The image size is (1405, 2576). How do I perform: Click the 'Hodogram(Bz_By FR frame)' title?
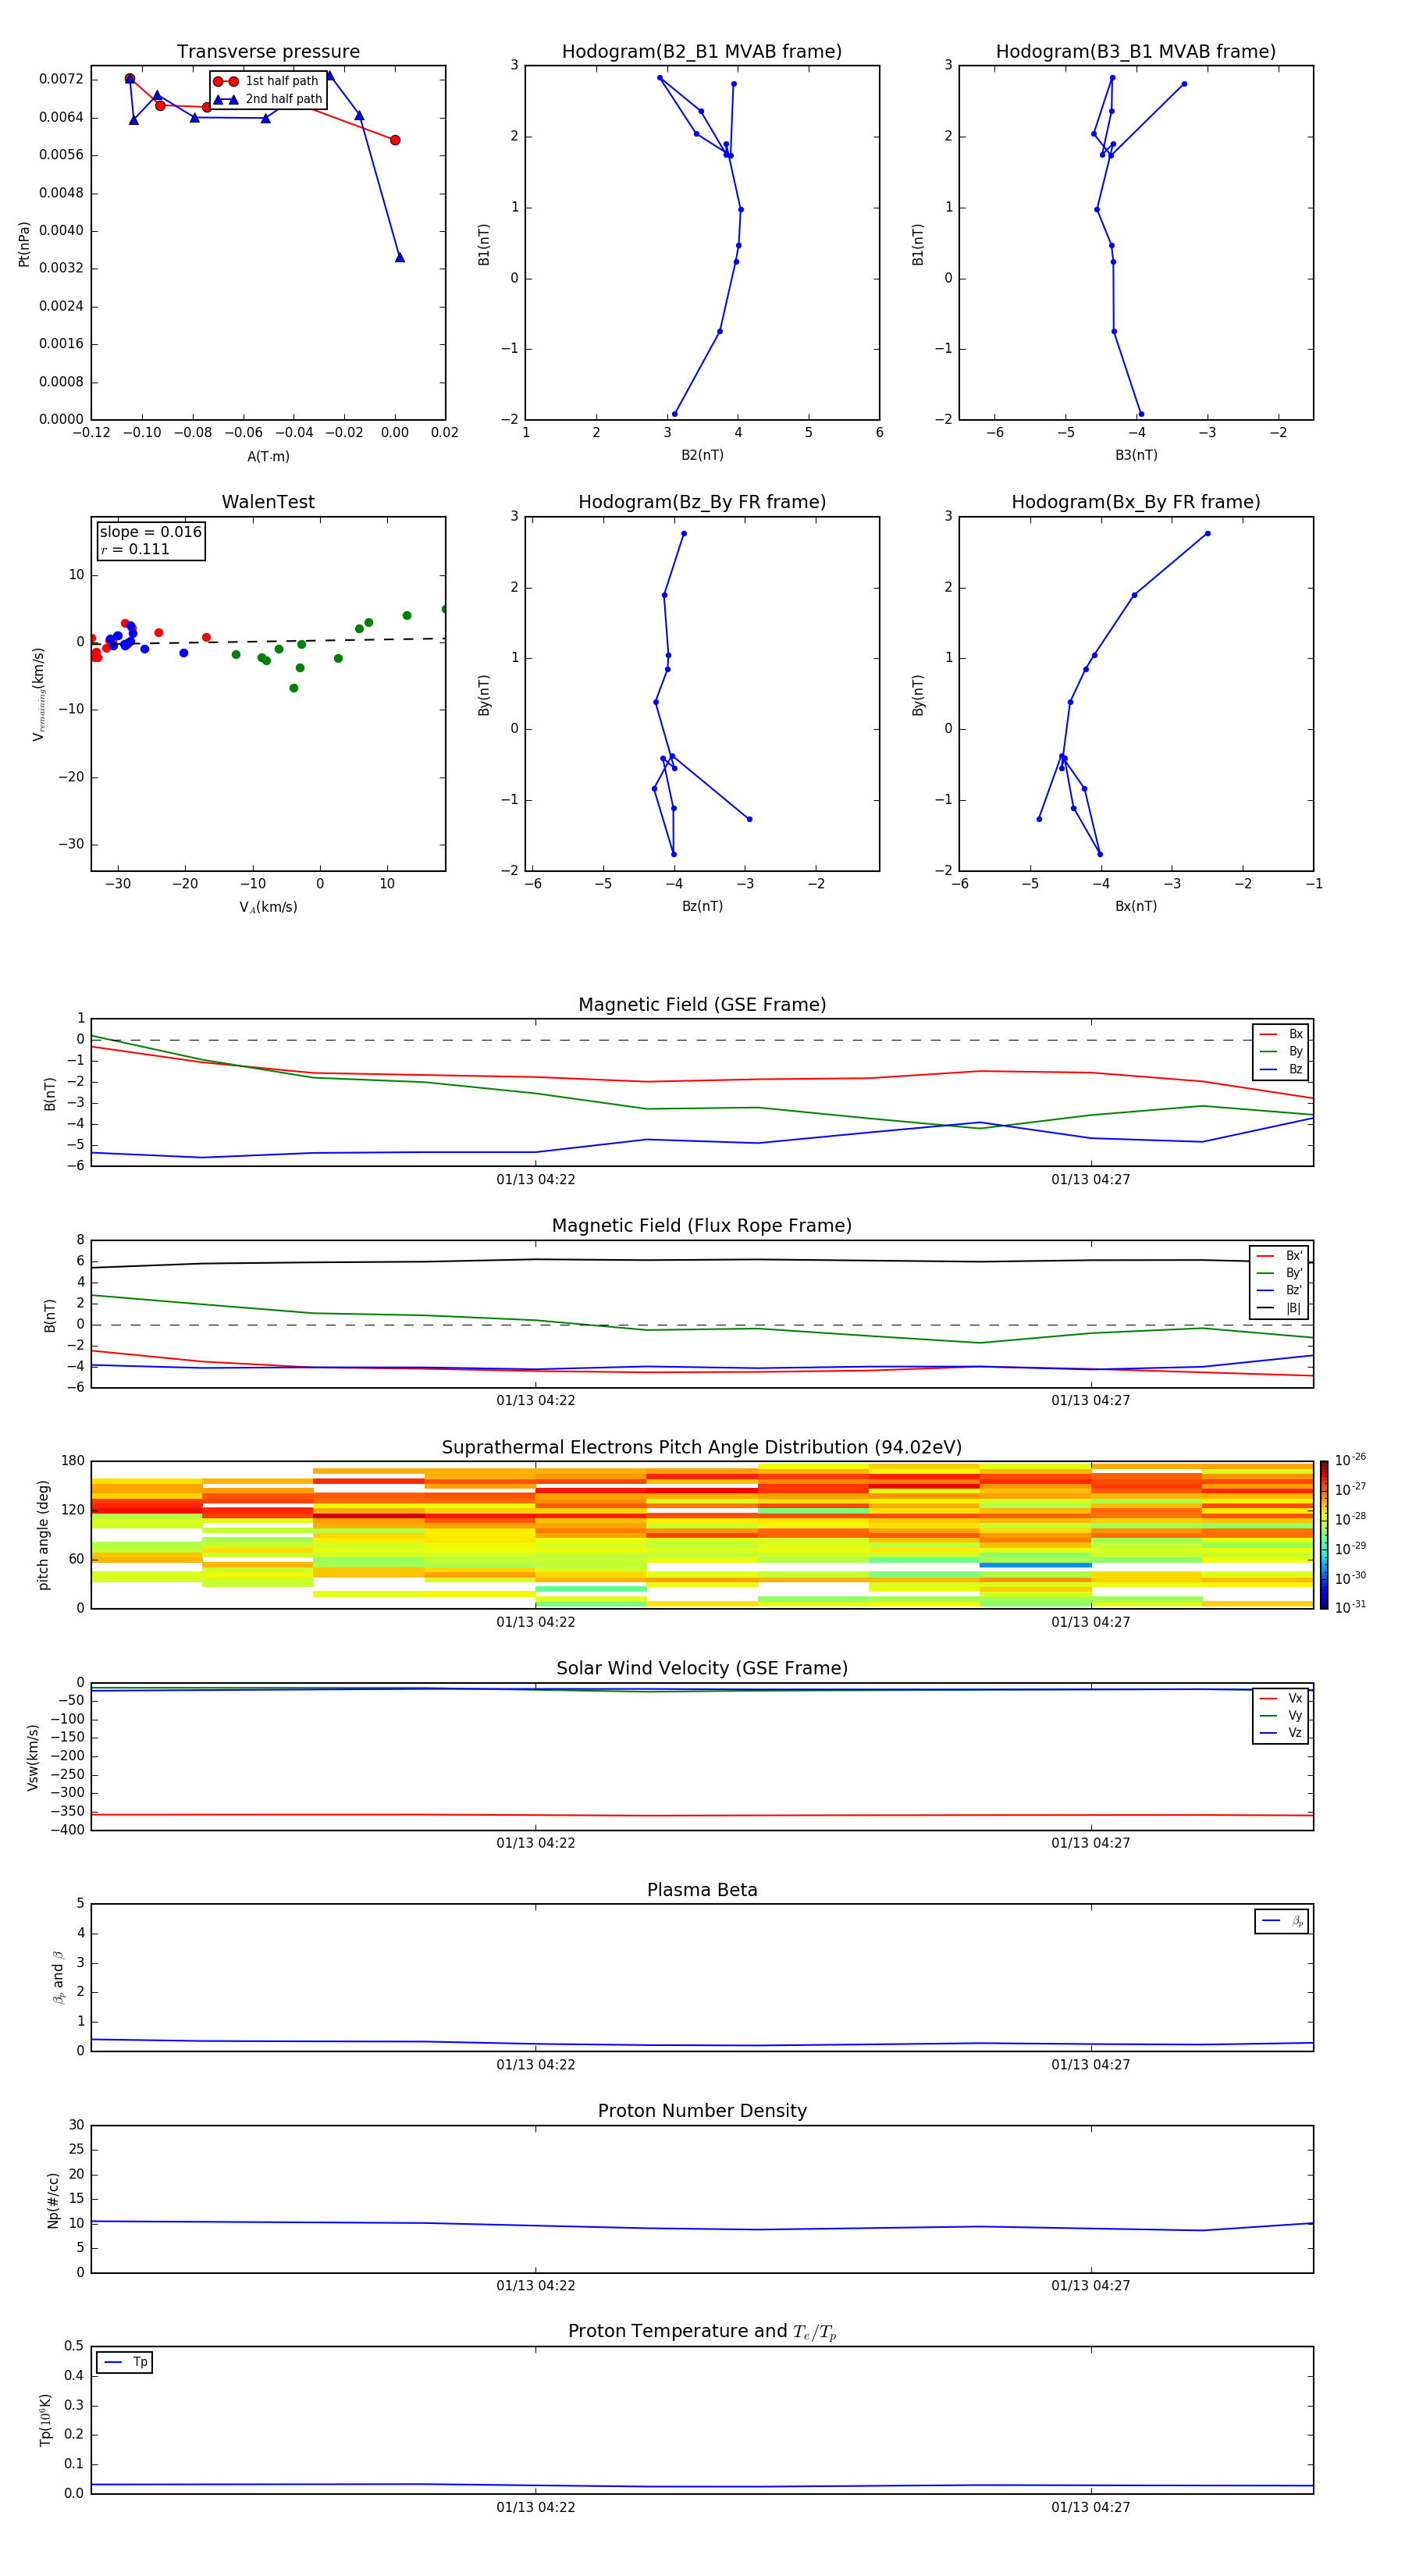(702, 502)
